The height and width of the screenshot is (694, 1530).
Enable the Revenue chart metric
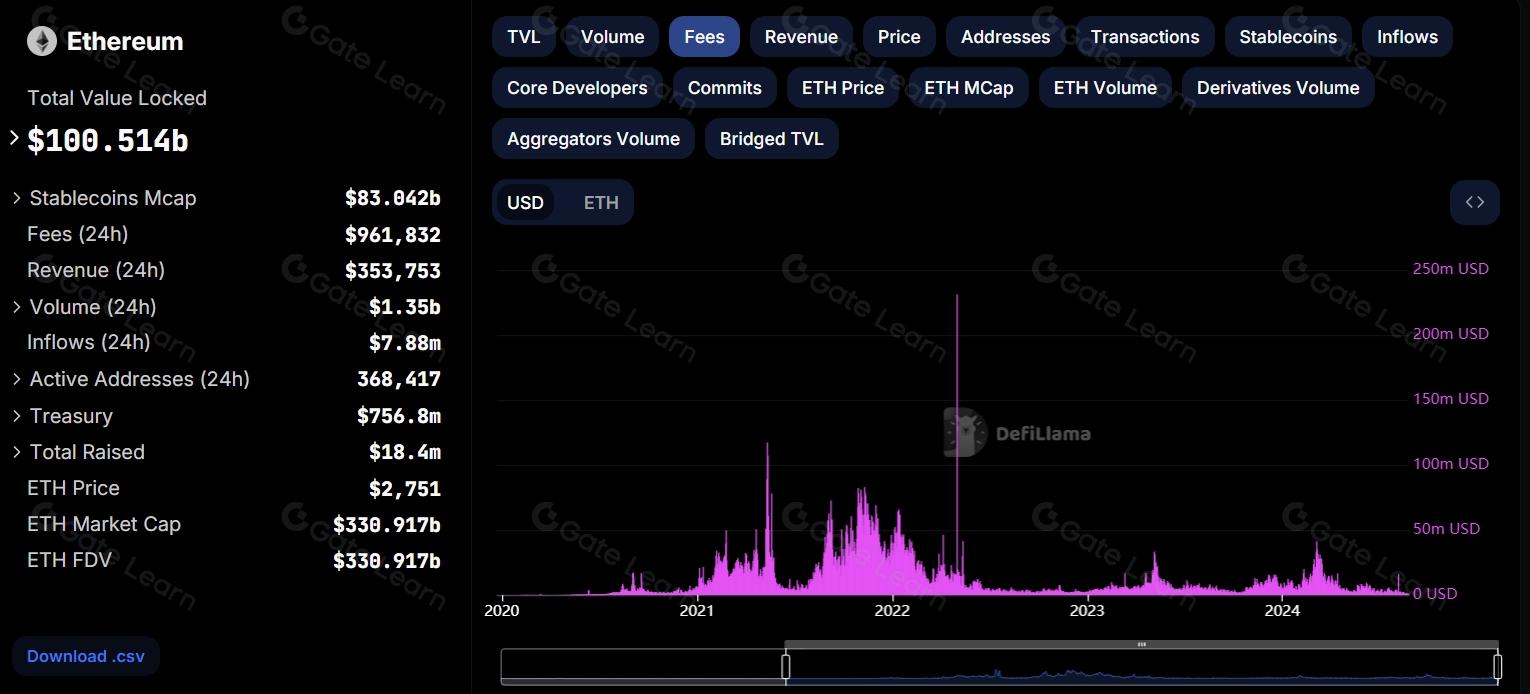pos(801,37)
